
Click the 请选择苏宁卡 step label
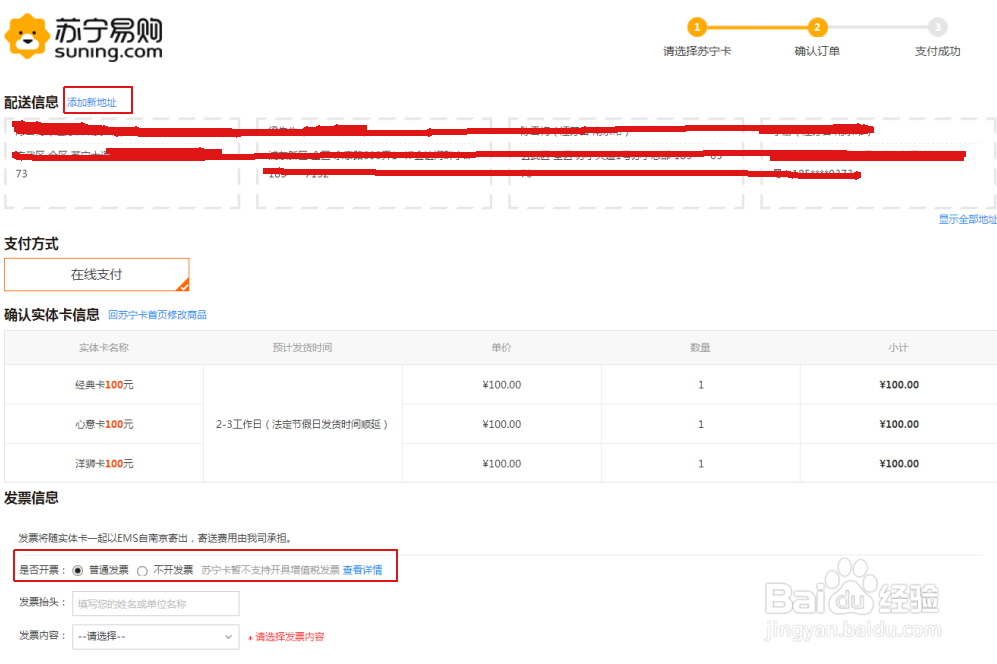(697, 52)
